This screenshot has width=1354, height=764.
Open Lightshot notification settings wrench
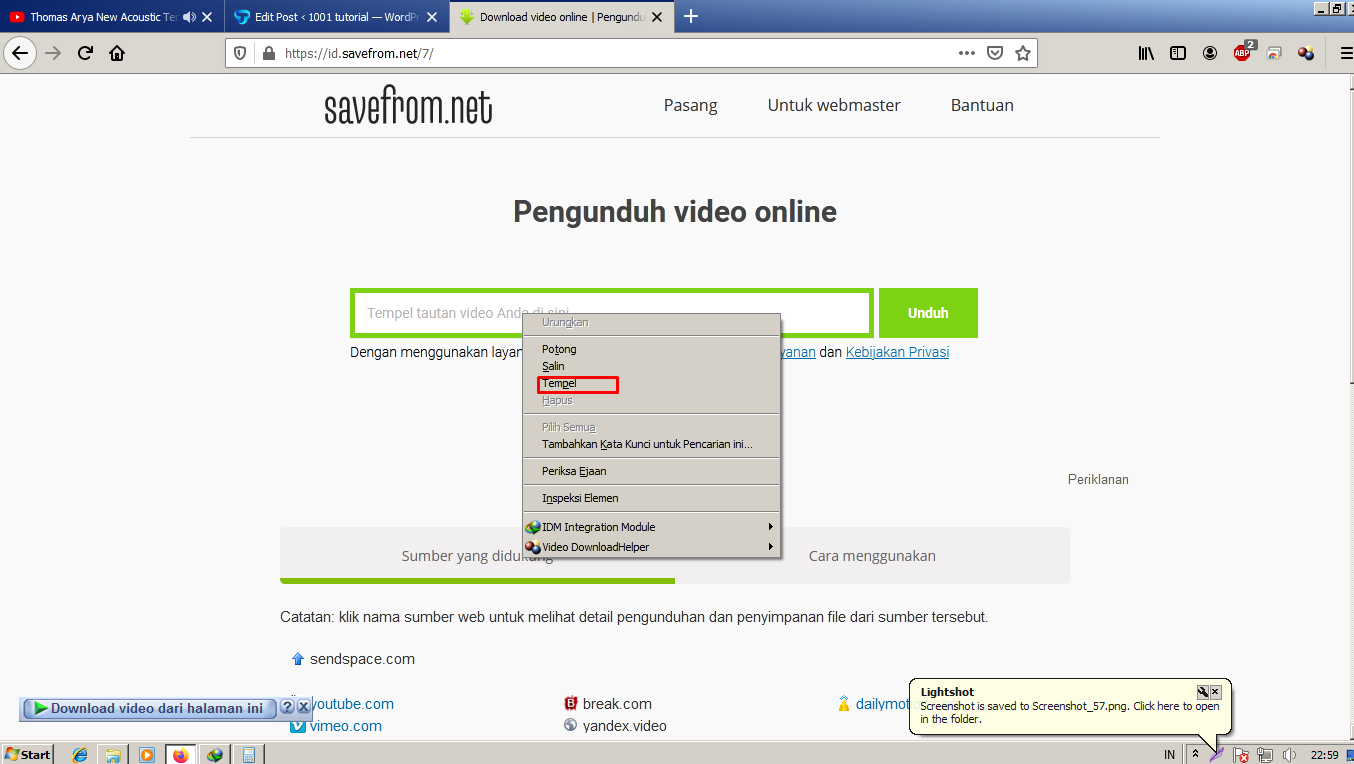point(1203,692)
